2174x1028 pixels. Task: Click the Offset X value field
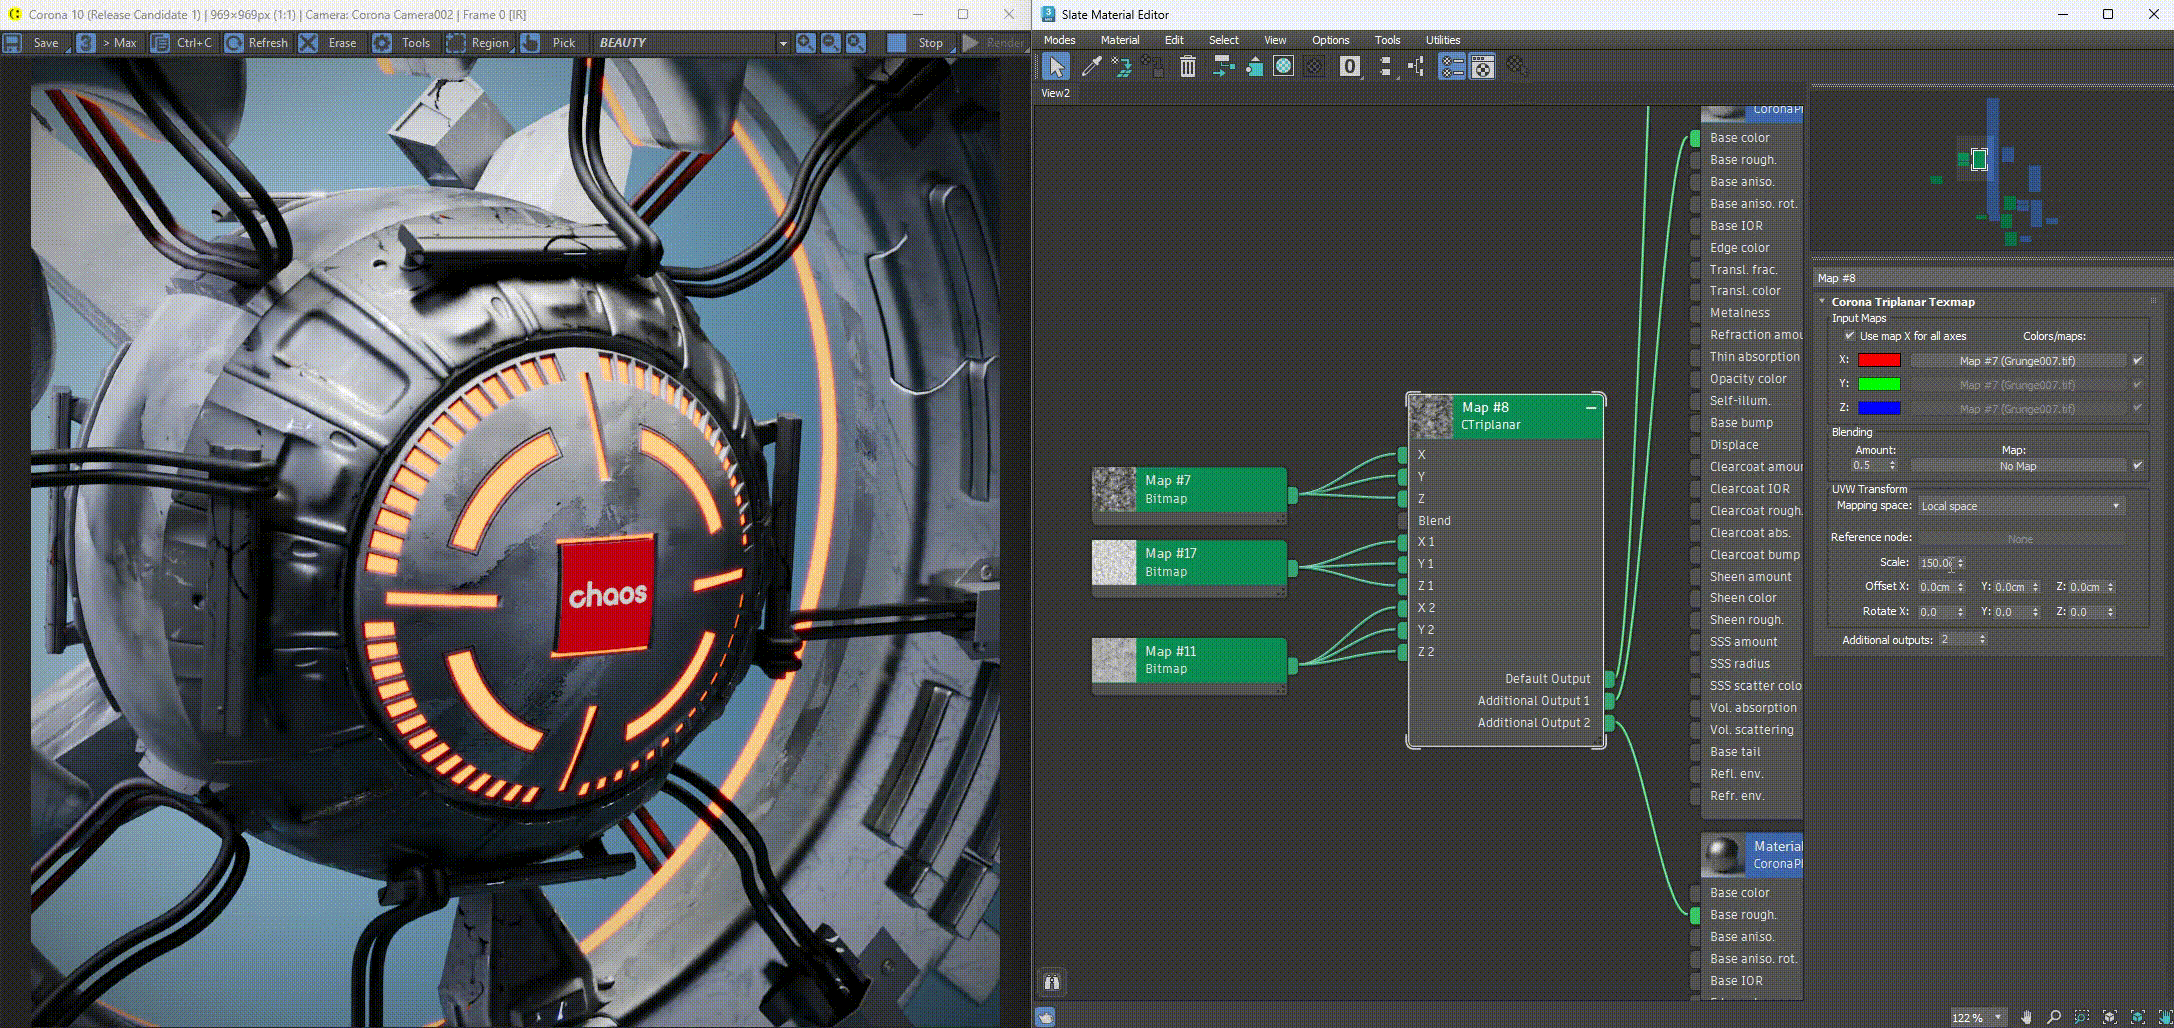tap(1936, 587)
